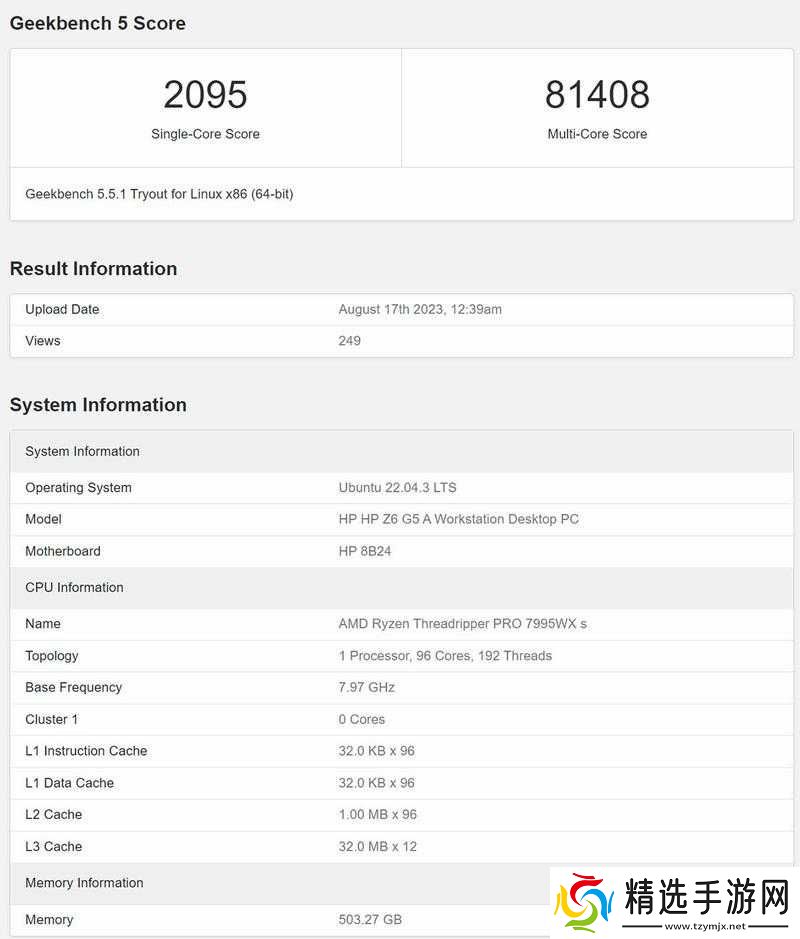800x939 pixels.
Task: Click the HP 8B24 motherboard value
Action: tap(365, 551)
